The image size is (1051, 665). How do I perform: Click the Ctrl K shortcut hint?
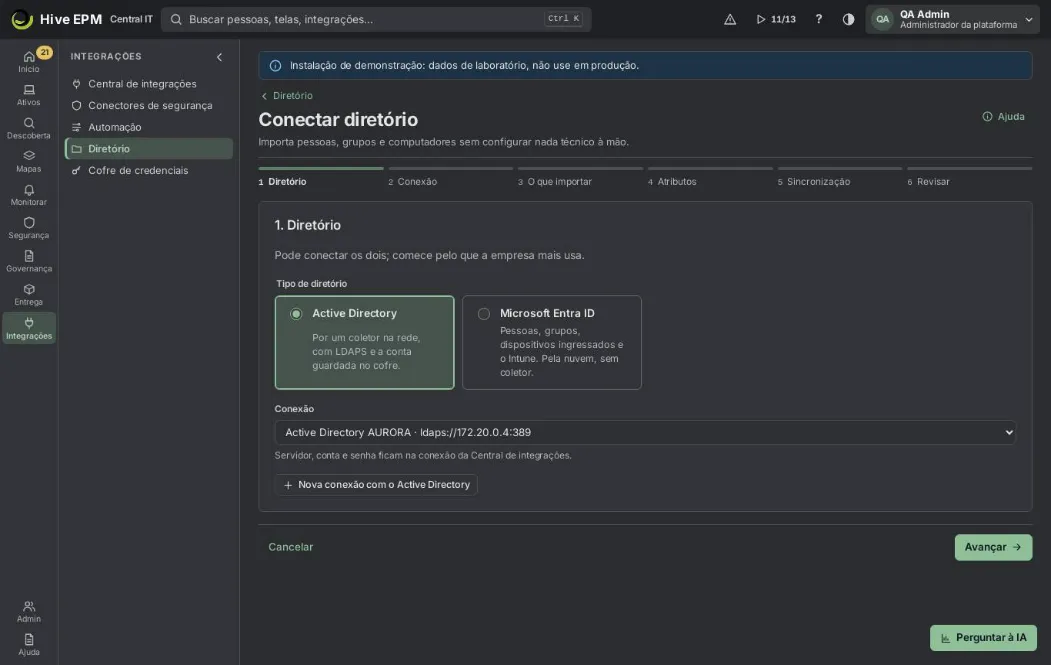[x=563, y=19]
